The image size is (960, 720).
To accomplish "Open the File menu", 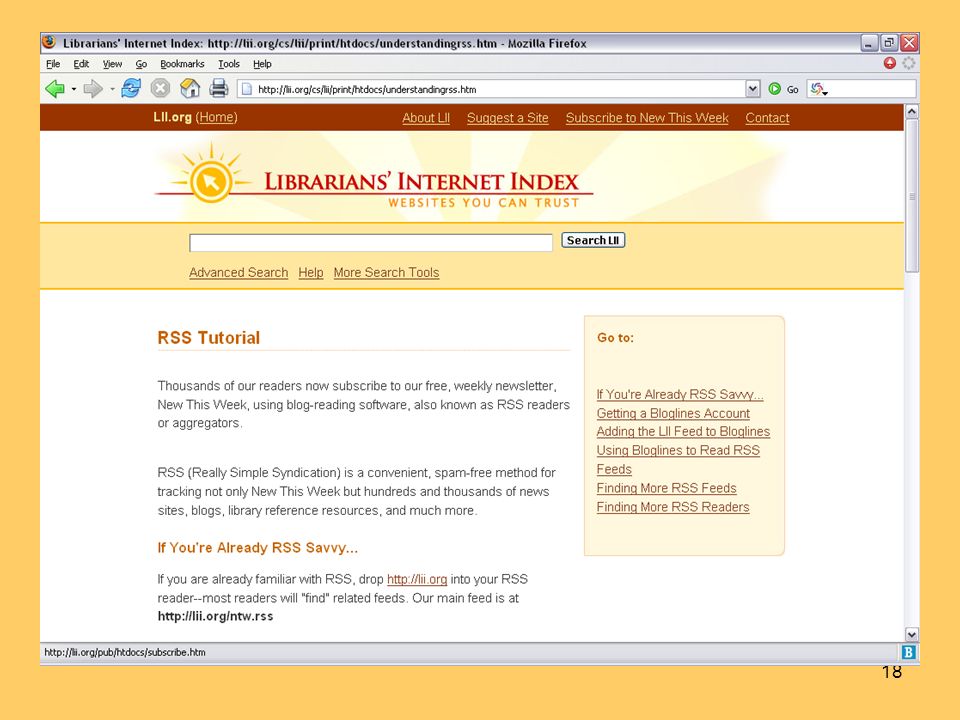I will tap(53, 64).
